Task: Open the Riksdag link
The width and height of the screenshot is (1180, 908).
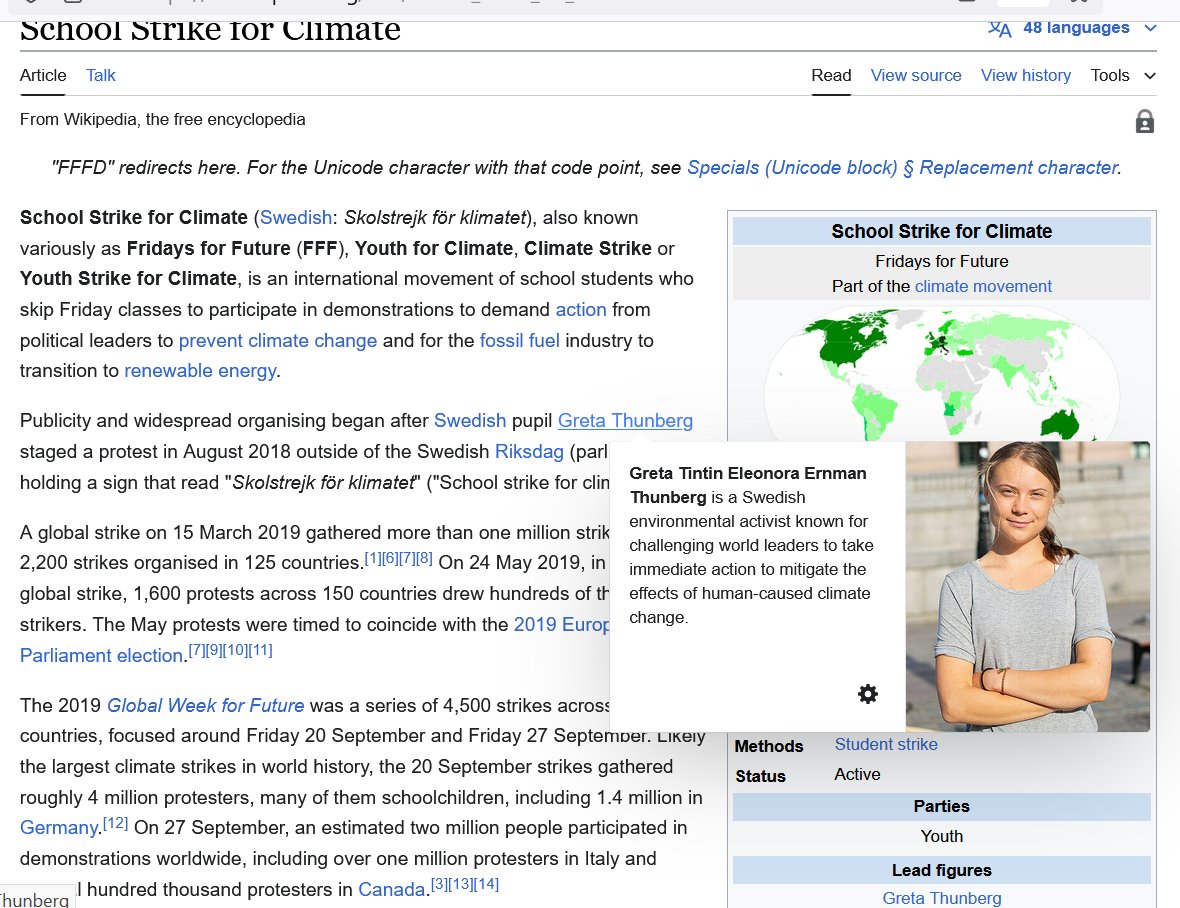Action: tap(529, 451)
